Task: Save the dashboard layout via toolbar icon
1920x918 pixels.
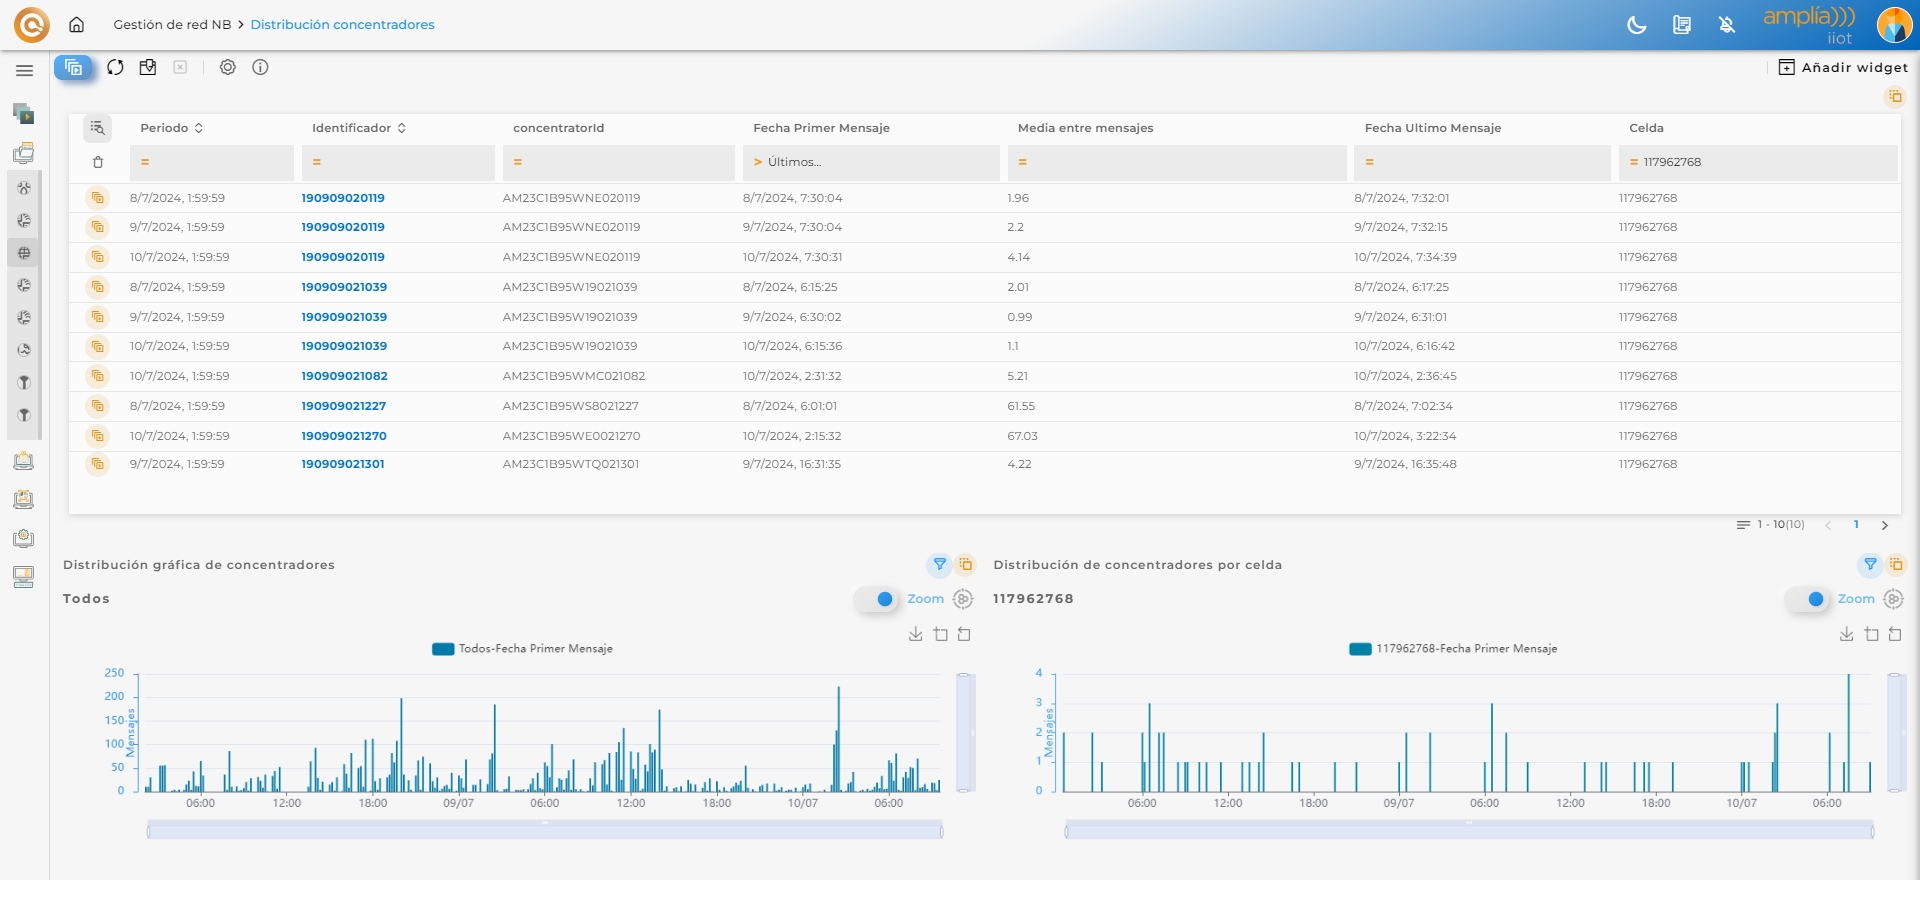Action: pyautogui.click(x=148, y=67)
